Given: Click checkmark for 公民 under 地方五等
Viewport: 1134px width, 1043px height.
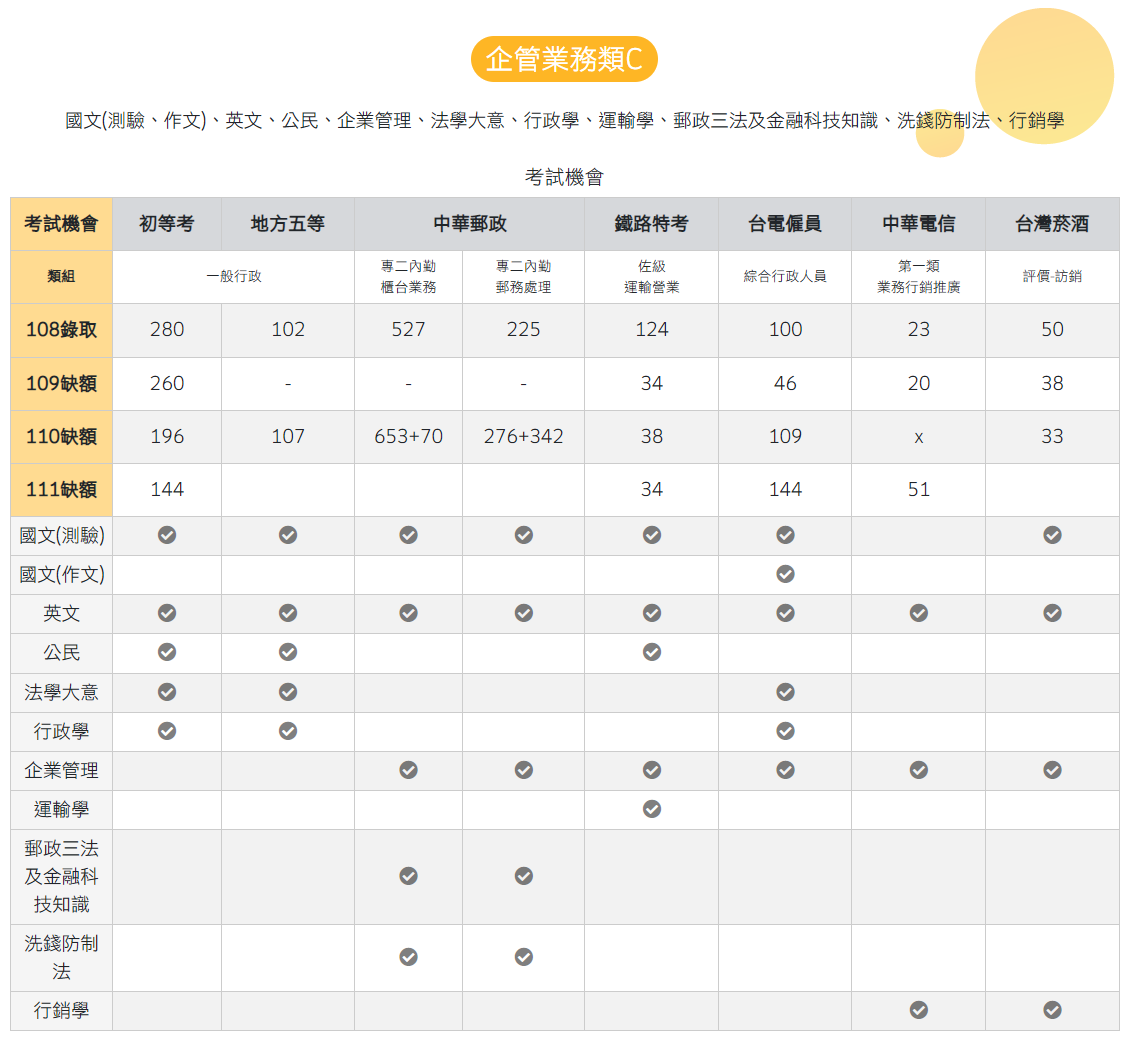Looking at the screenshot, I should click(x=288, y=652).
